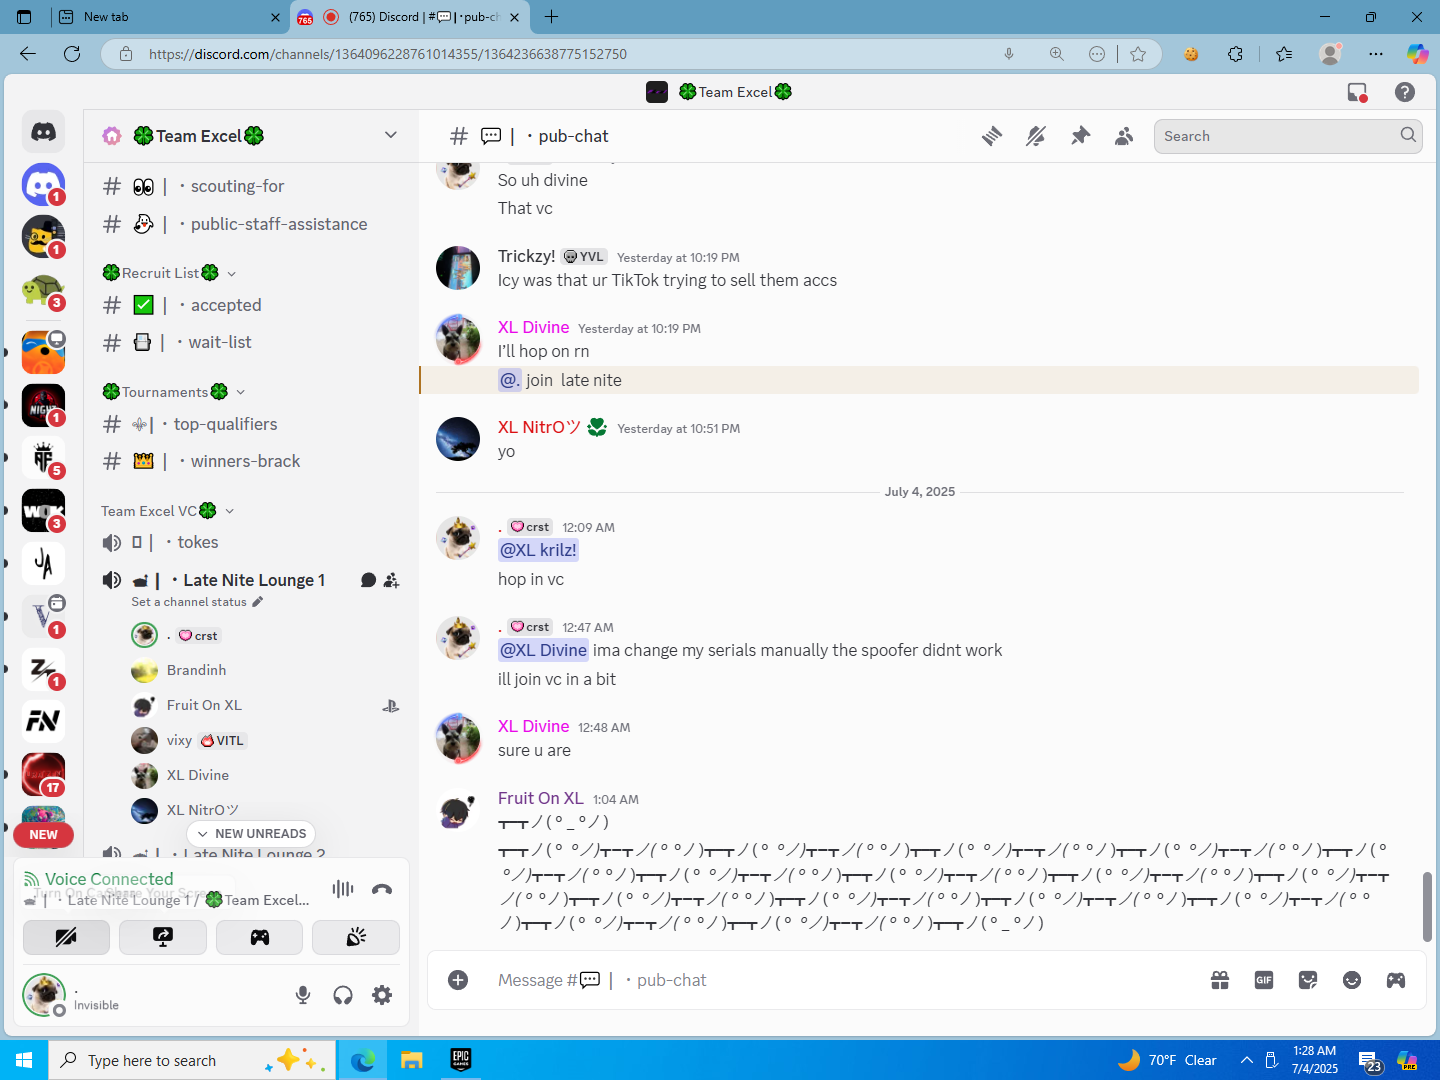Jump with the NEW UNREADS button
This screenshot has width=1440, height=1080.
click(252, 834)
